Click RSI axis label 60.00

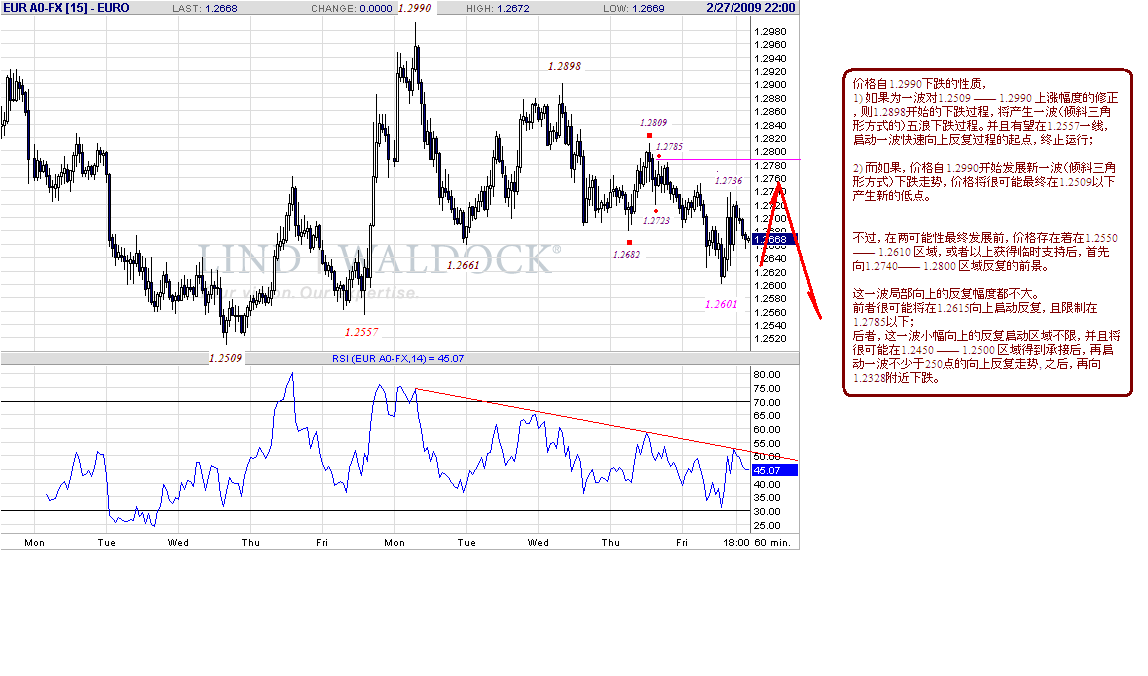click(767, 430)
